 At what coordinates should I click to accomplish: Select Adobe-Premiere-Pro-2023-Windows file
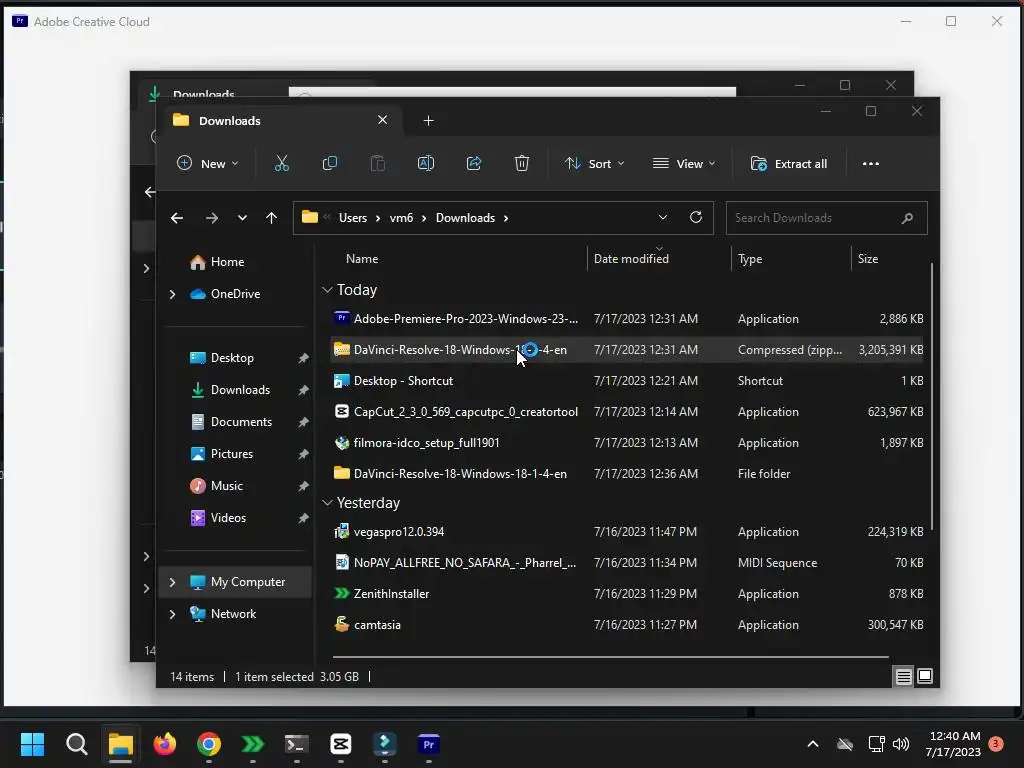(x=627, y=319)
